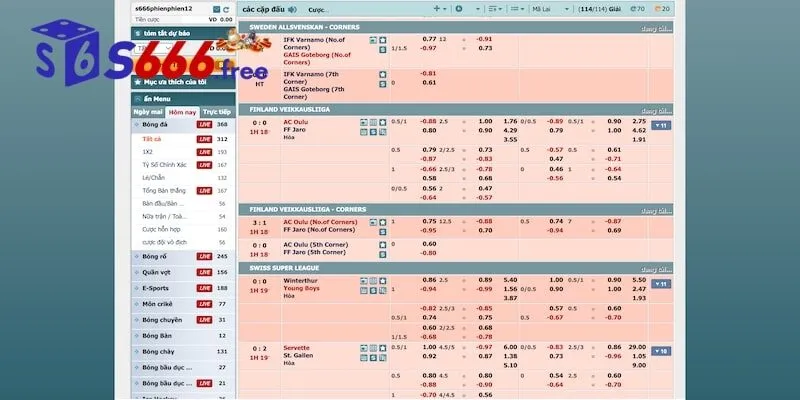This screenshot has height=400, width=800.
Task: Click the star beside IFK Varnamo corners
Action: point(383,39)
